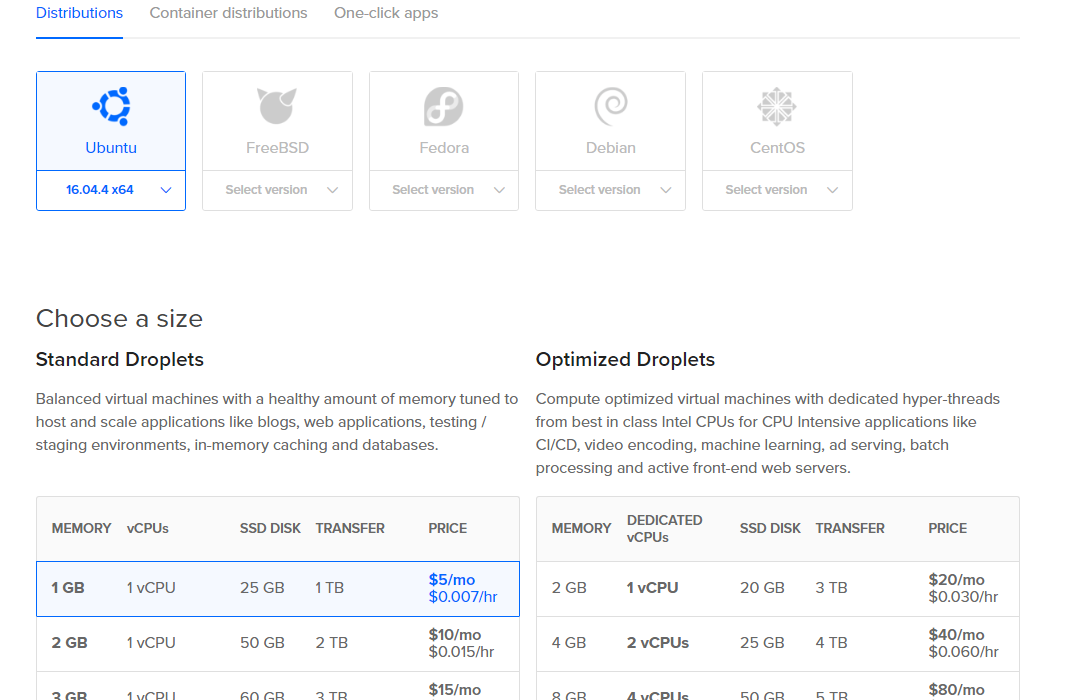Click the $0.060/hr price text

click(964, 652)
